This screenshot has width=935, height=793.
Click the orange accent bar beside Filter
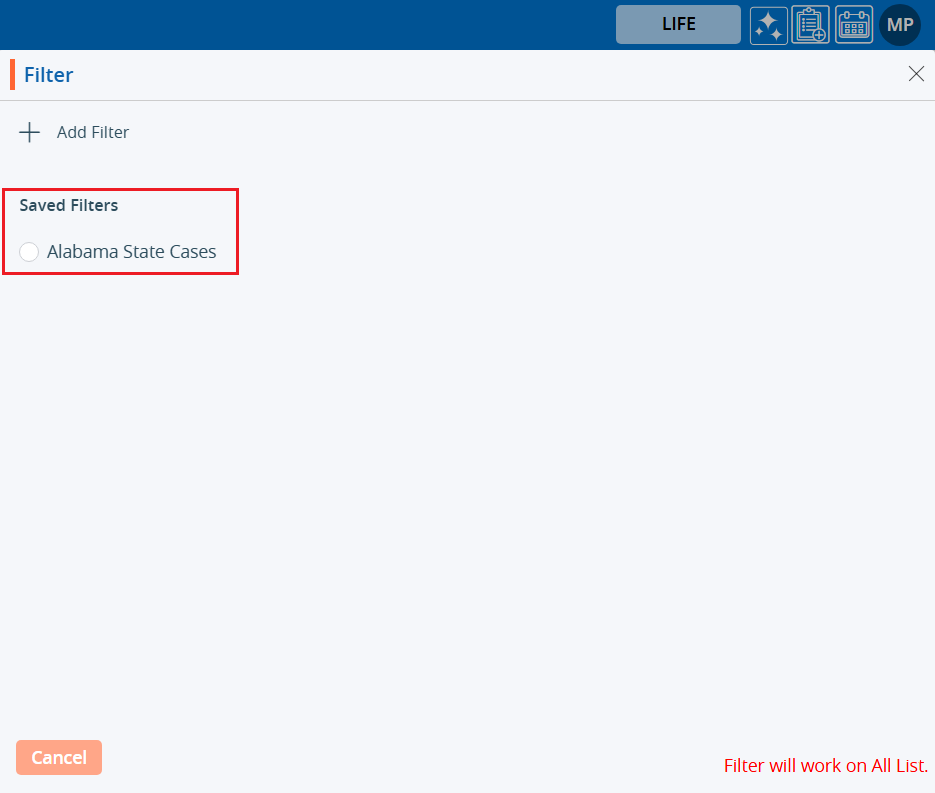point(12,75)
